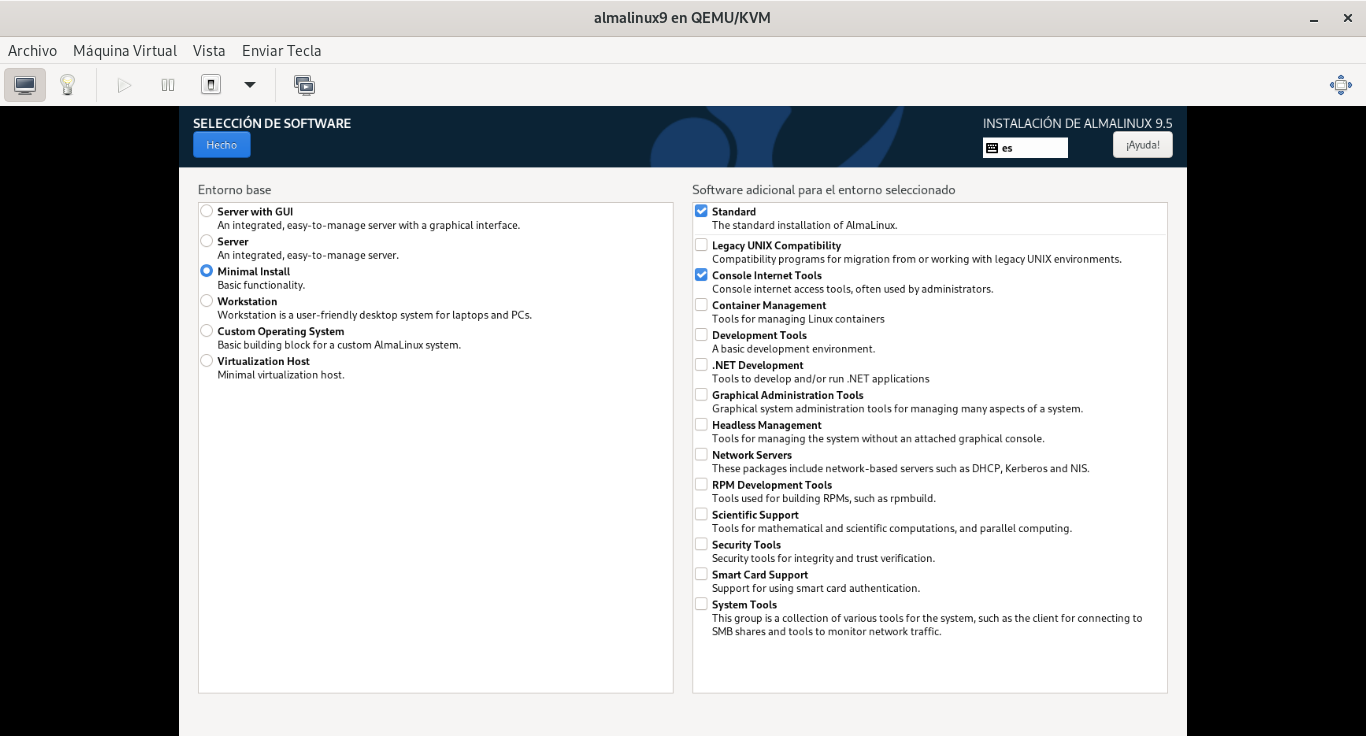The height and width of the screenshot is (736, 1366).
Task: Click 'Support for using smart card authentication.'
Action: pos(816,588)
